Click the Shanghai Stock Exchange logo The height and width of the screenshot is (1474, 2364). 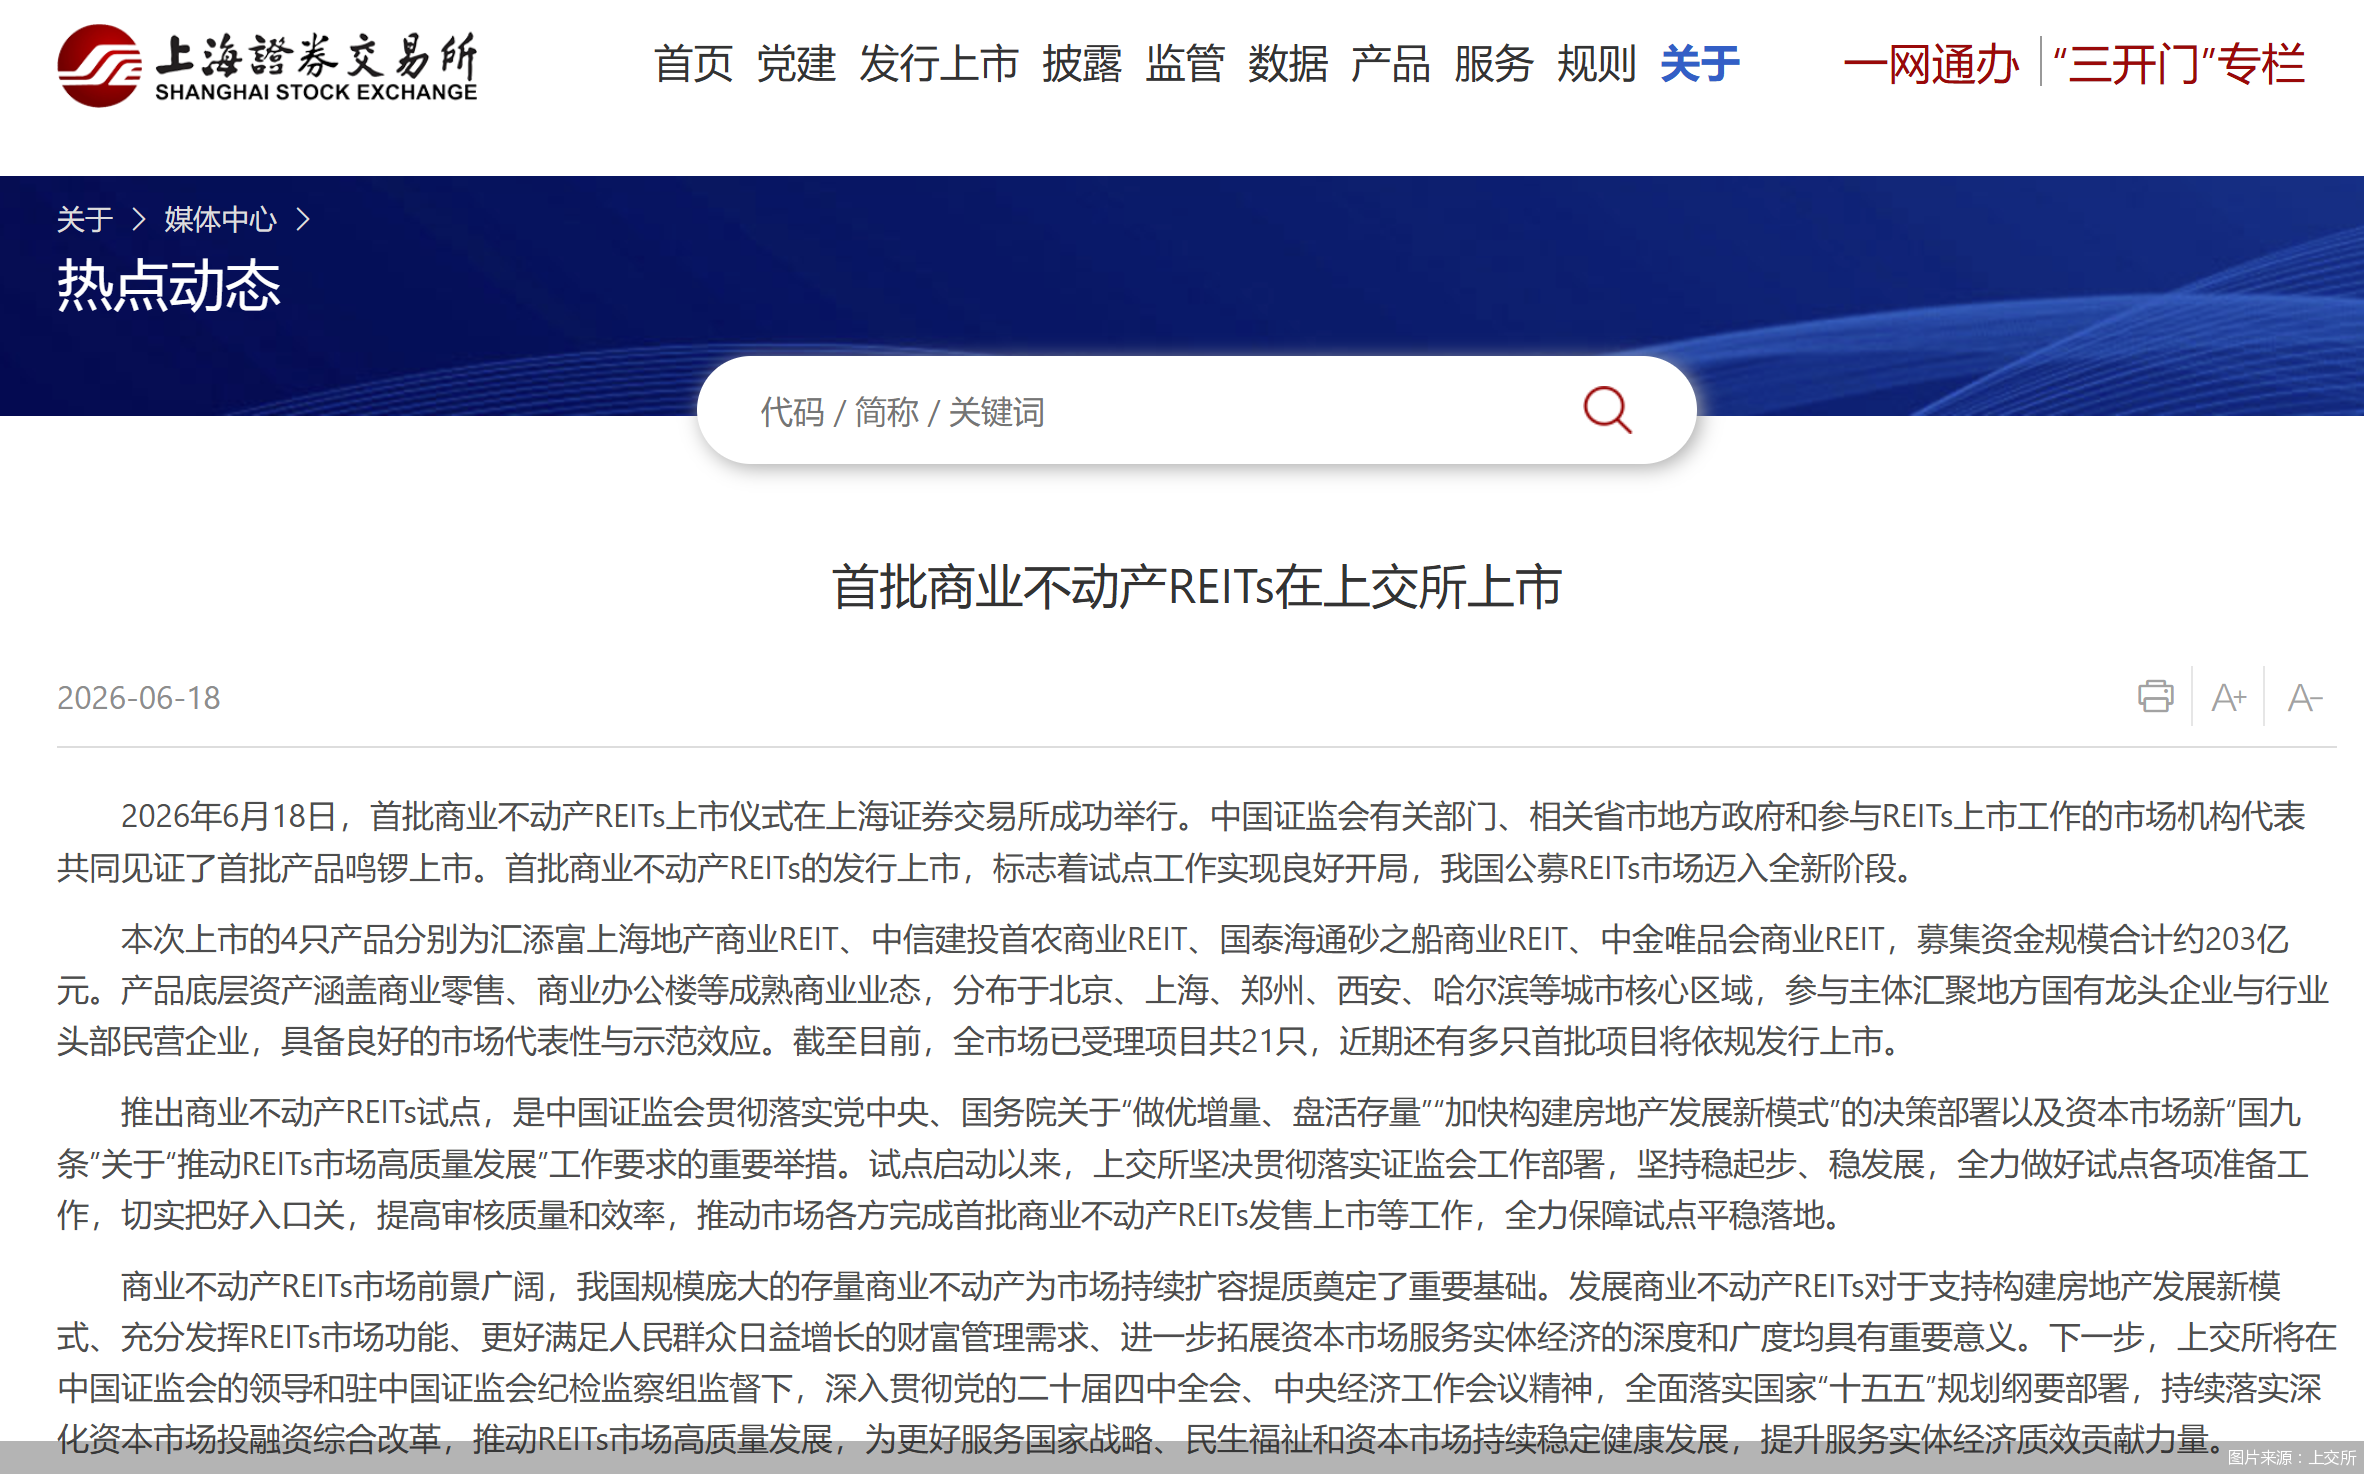(267, 66)
